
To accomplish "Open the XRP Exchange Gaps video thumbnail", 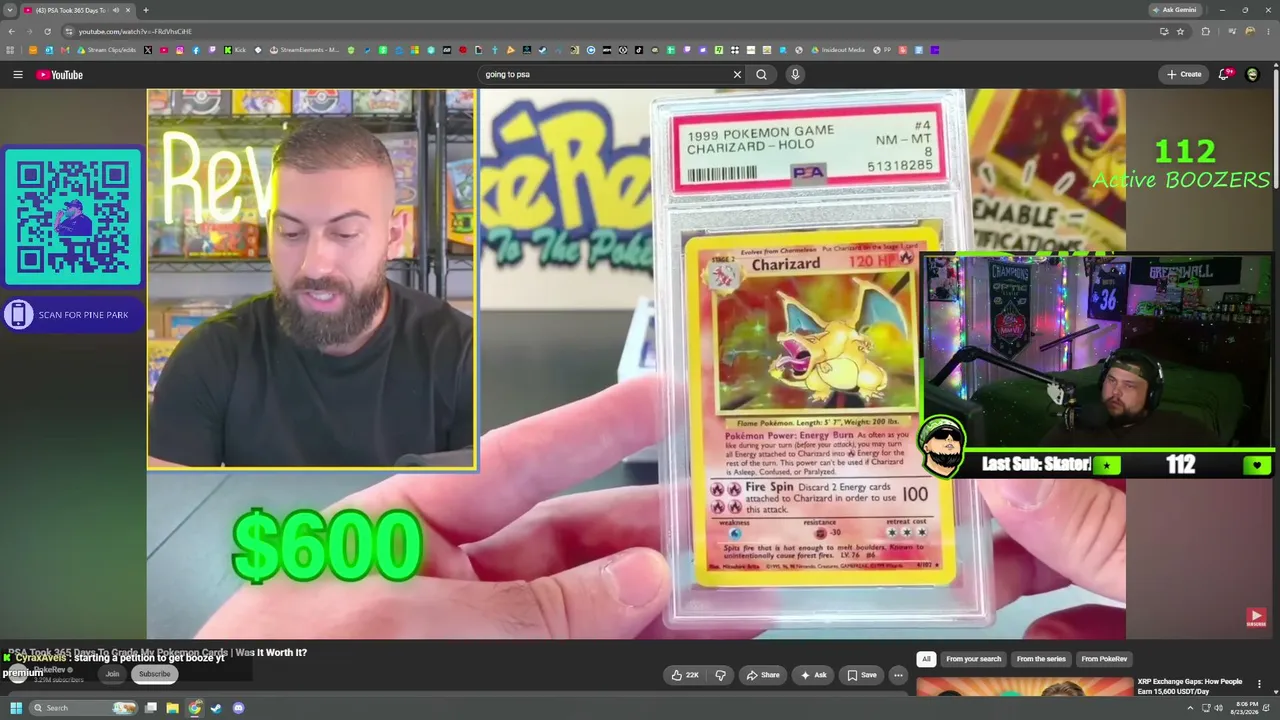I will (1024, 687).
